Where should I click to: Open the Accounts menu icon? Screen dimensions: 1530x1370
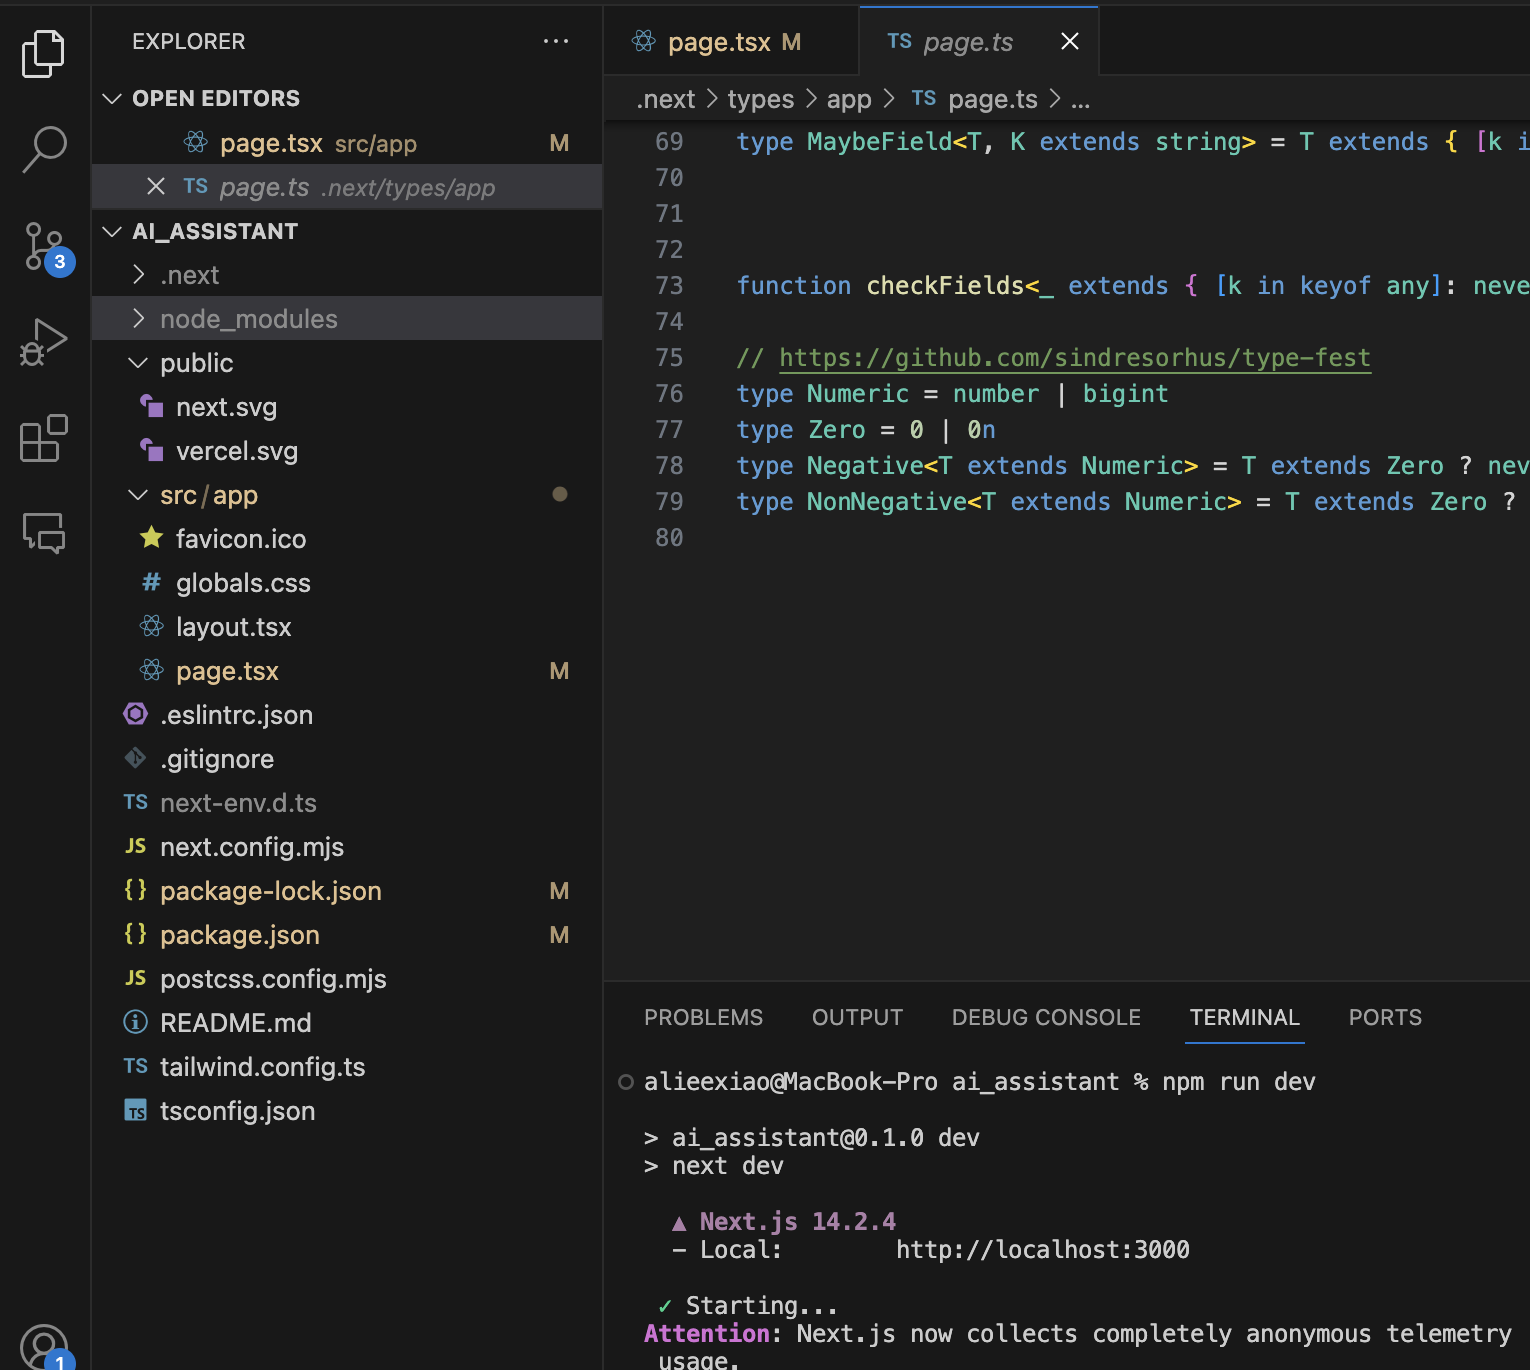(44, 1346)
